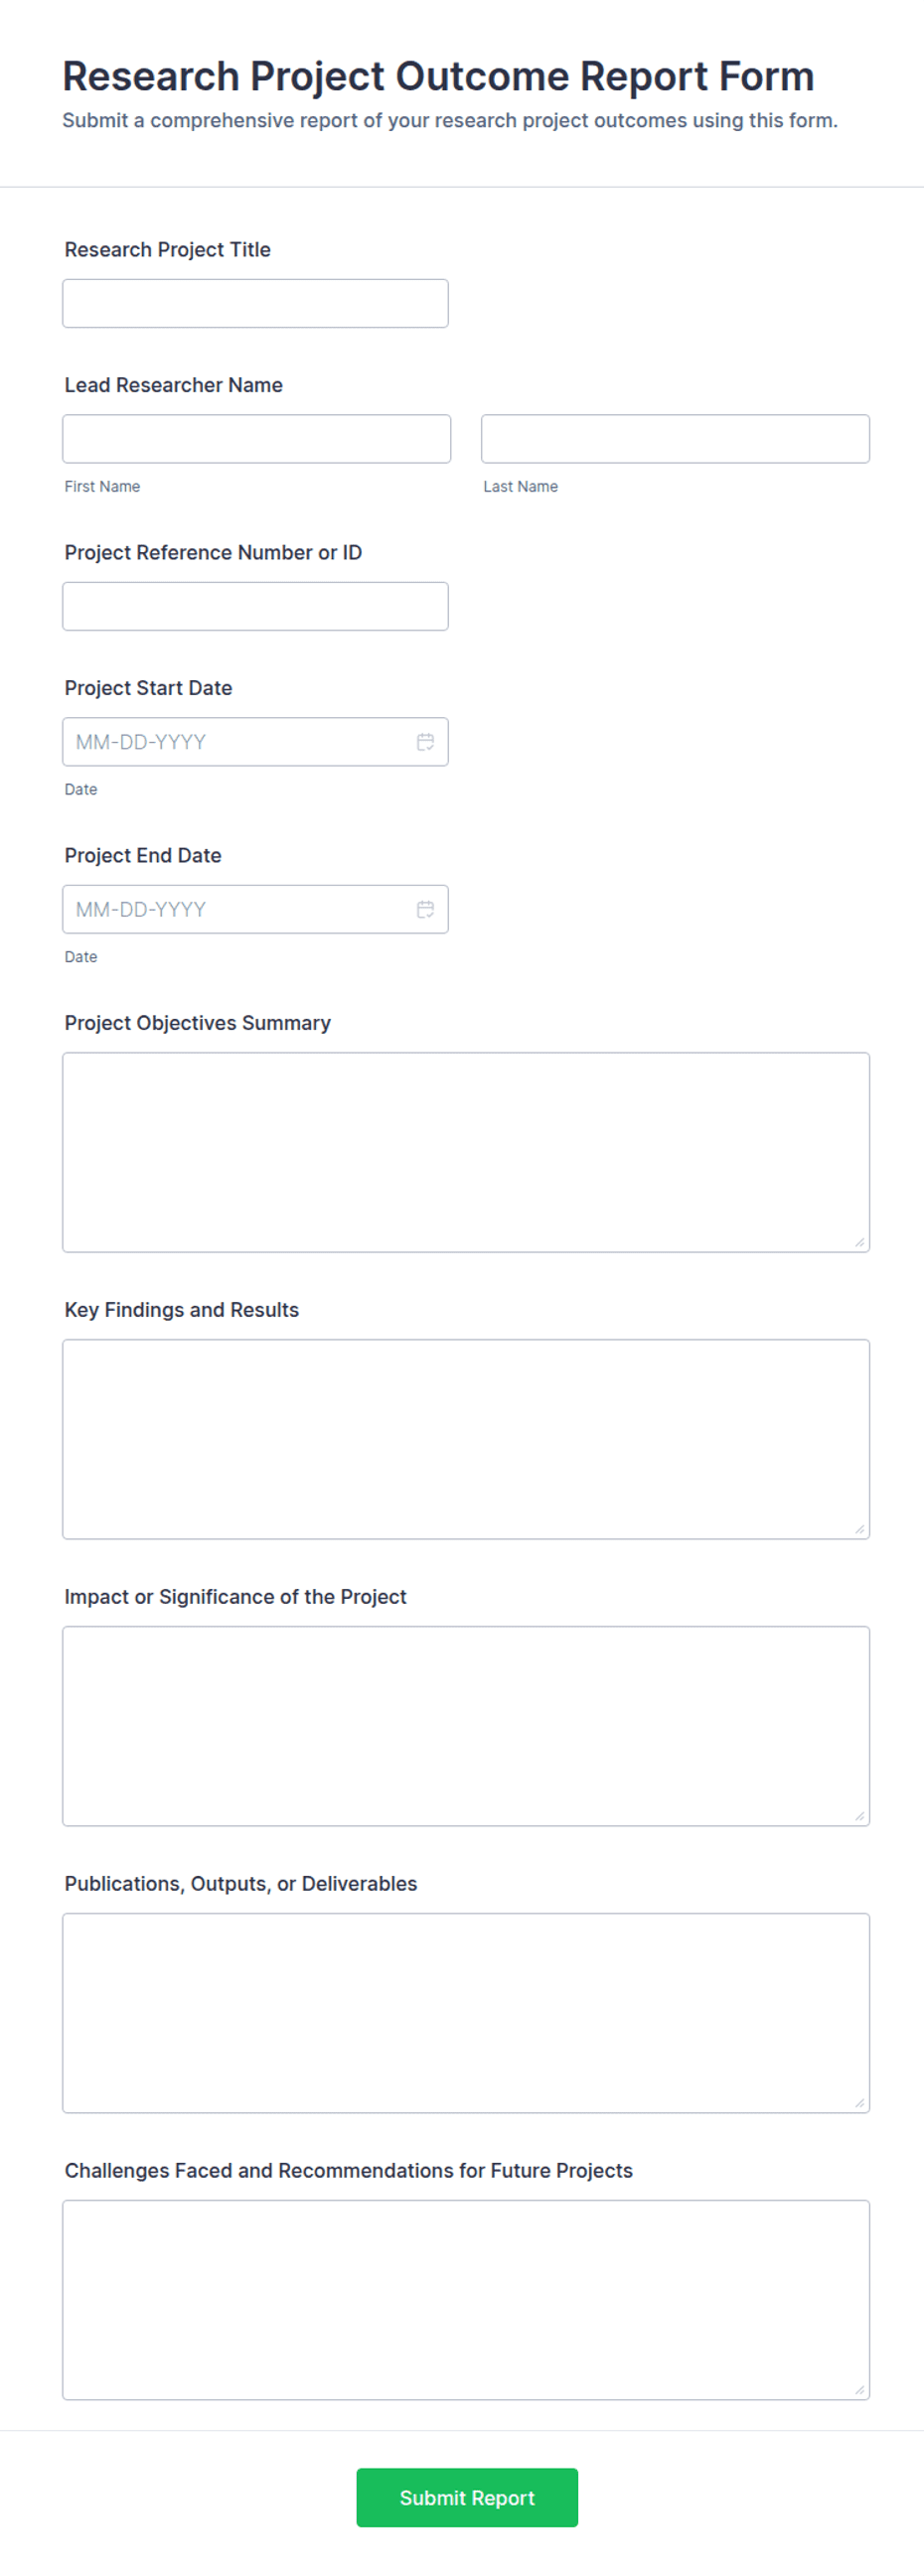Click resize grip of Publications, Outputs textarea
Viewport: 924px width, 2576px height.
(x=859, y=2103)
